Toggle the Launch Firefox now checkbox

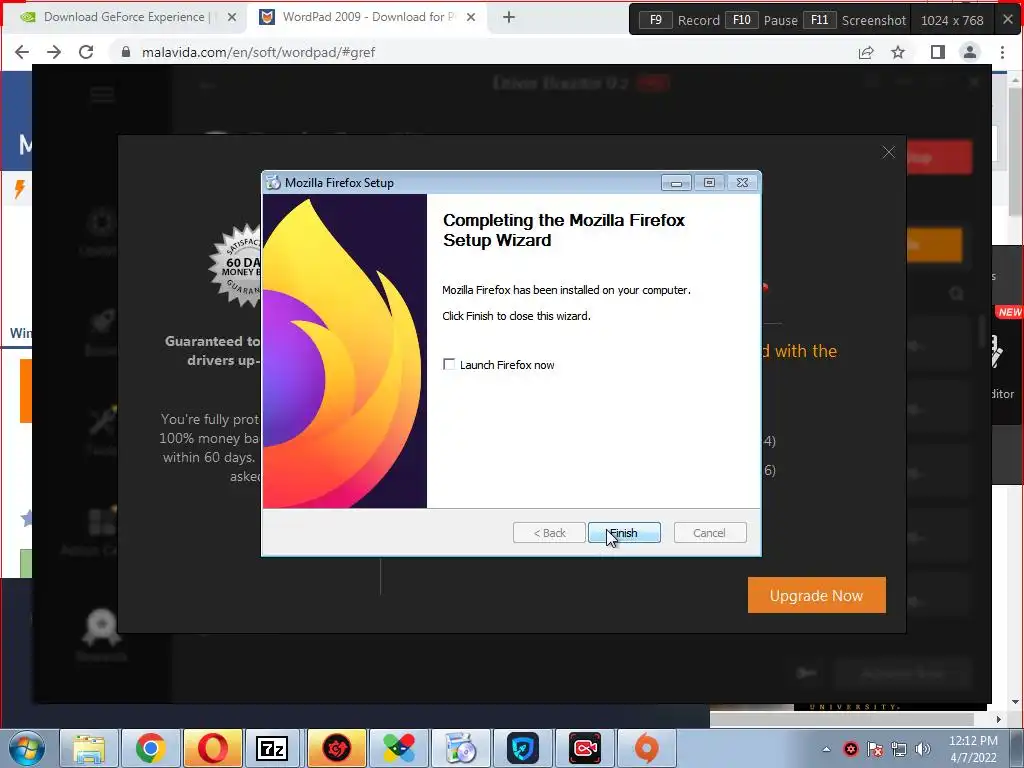pyautogui.click(x=449, y=364)
